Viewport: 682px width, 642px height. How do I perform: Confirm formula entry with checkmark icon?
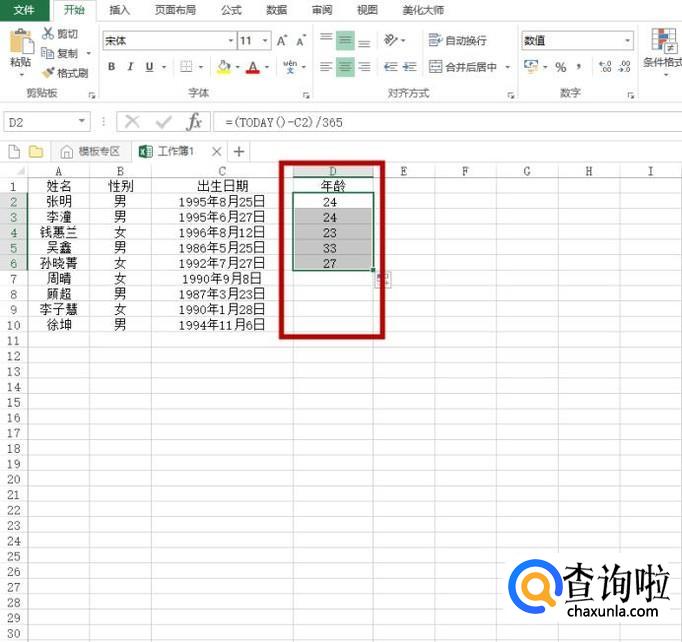163,122
